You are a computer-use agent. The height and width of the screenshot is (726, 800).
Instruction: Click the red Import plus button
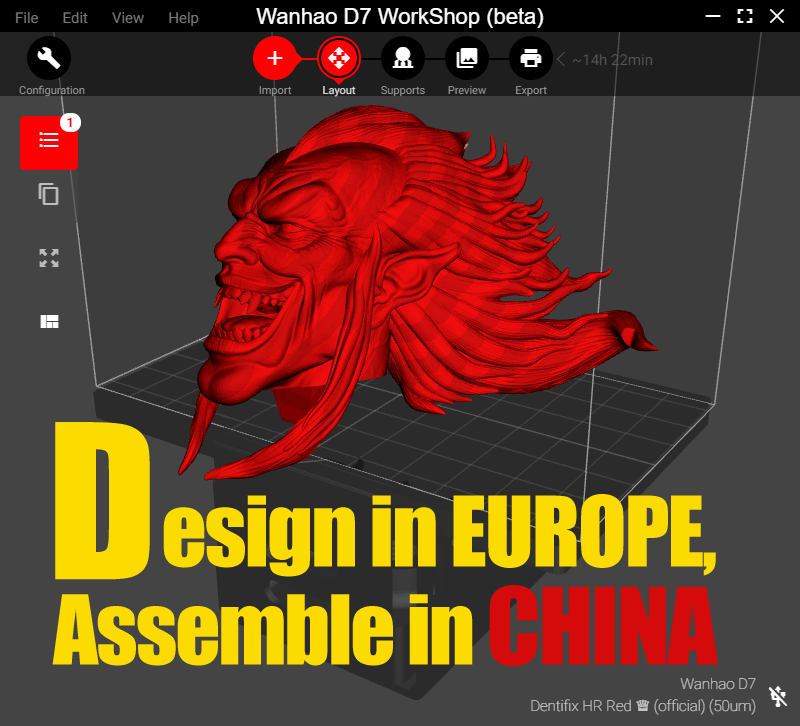coord(275,58)
